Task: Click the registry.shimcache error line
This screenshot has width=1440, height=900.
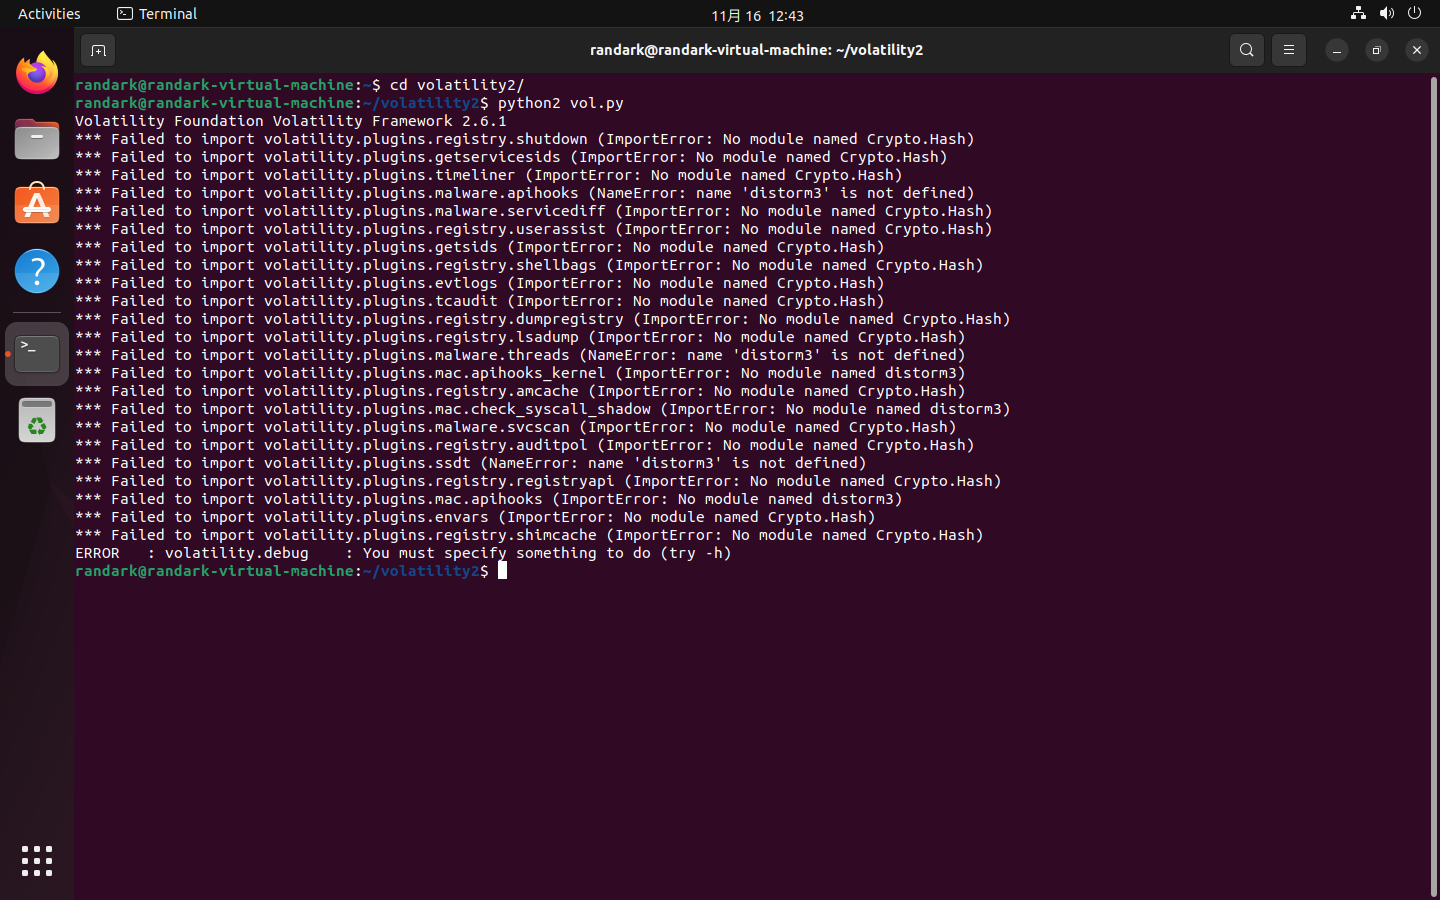Action: pos(529,535)
